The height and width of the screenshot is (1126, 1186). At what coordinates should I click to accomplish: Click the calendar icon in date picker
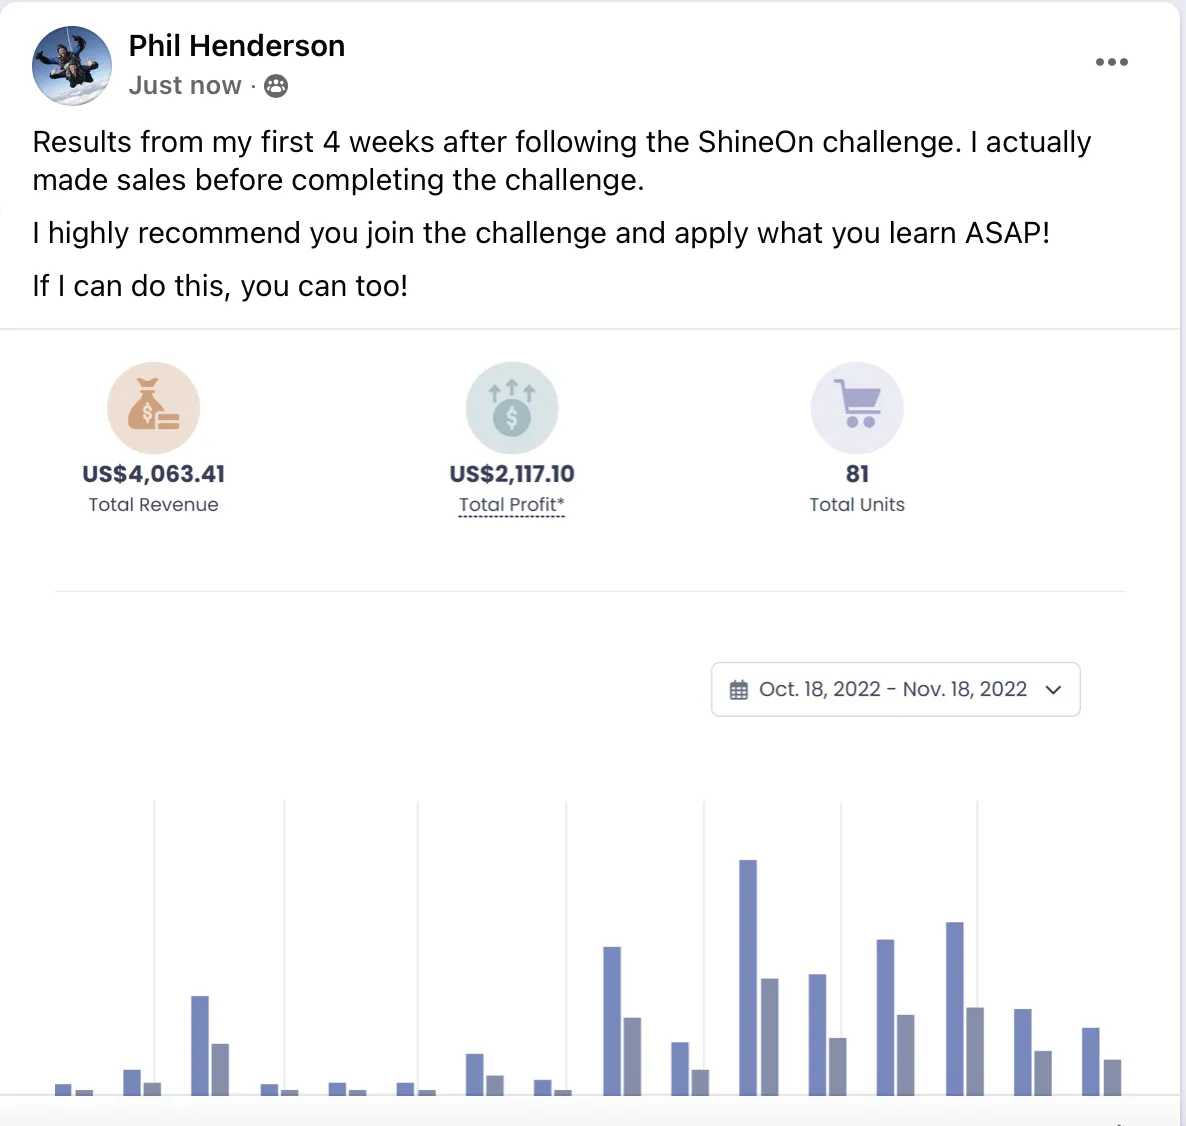739,690
